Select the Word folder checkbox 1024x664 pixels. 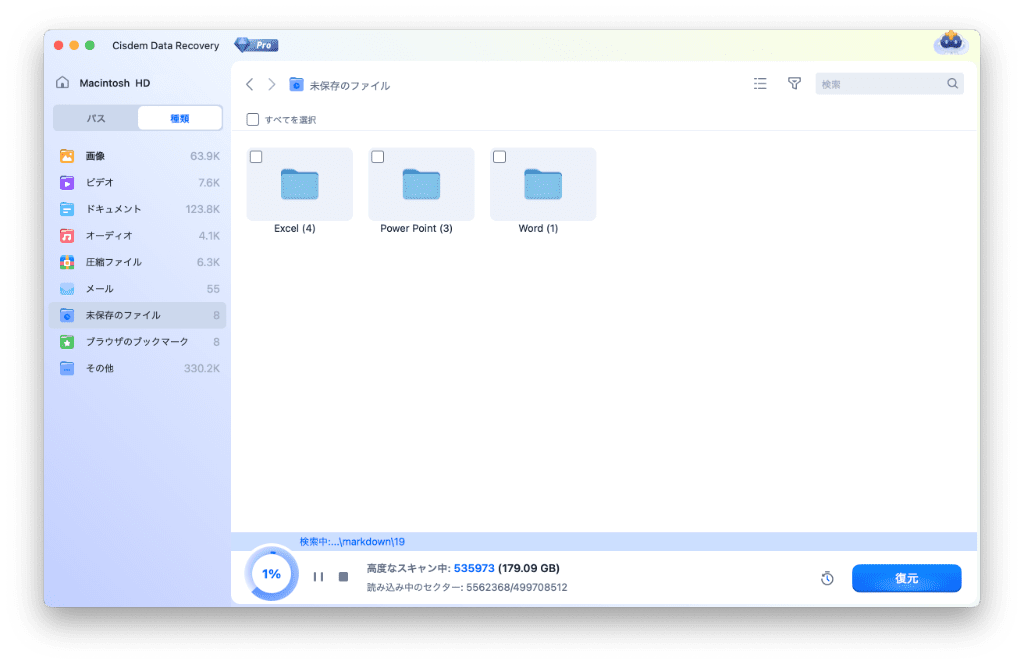(x=500, y=157)
